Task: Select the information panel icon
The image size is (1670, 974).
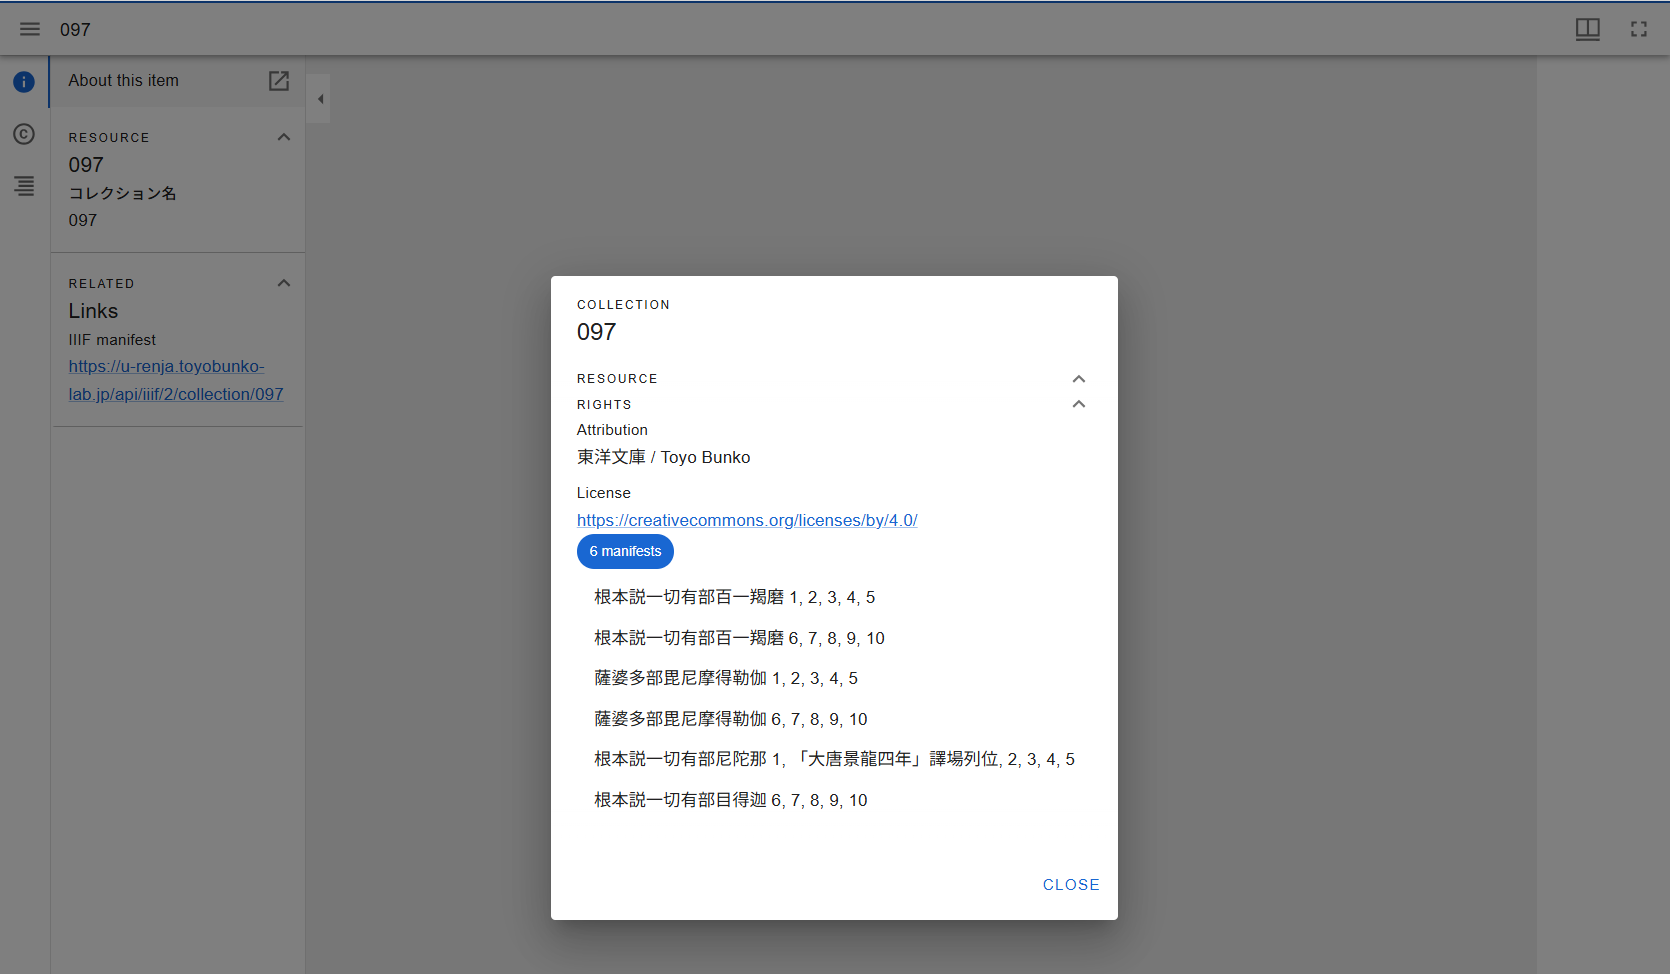Action: tap(24, 82)
